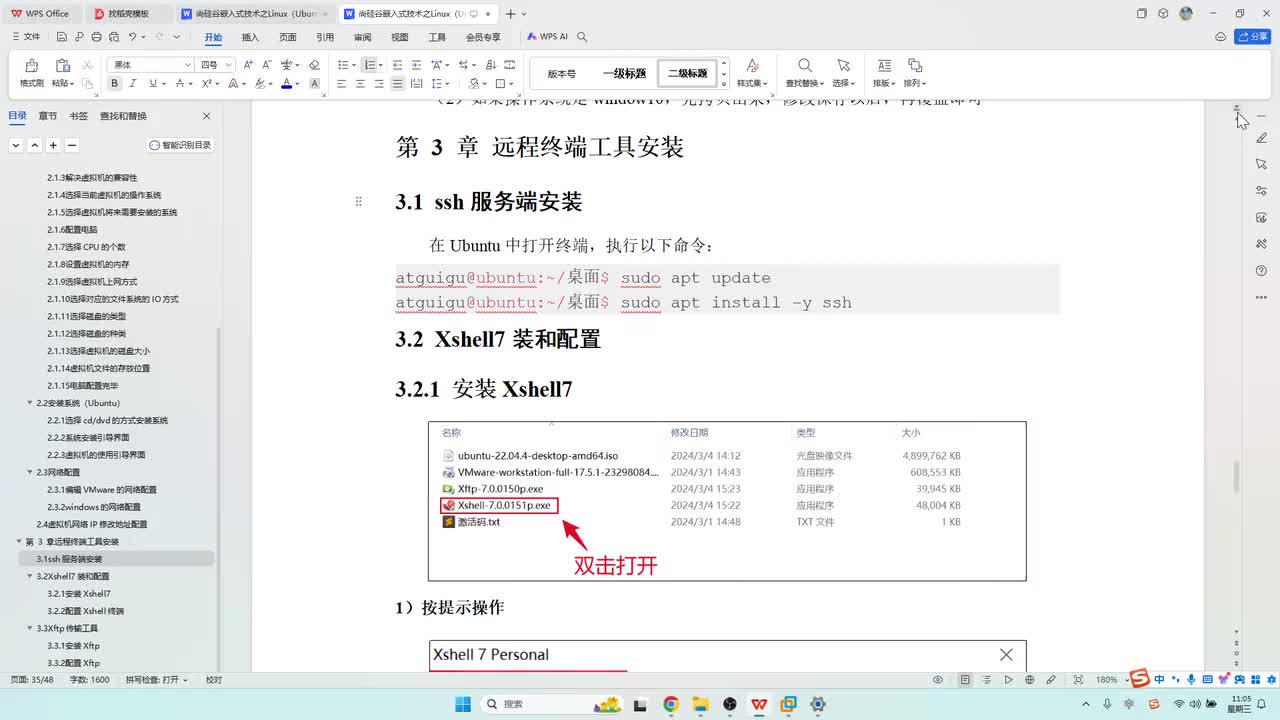The height and width of the screenshot is (720, 1280).
Task: Jump to 3.2.1安装 Xshell7 in outline
Action: (79, 593)
